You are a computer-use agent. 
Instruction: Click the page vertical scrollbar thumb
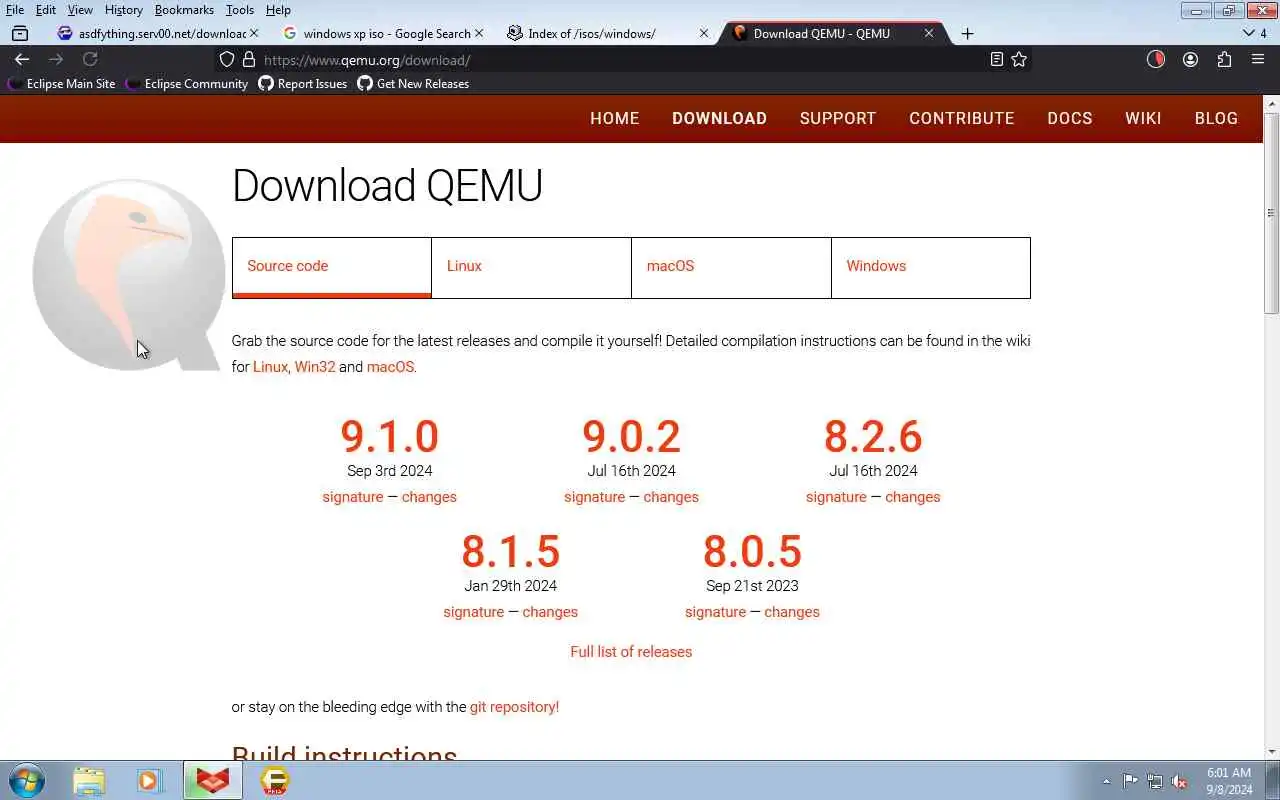click(1272, 214)
